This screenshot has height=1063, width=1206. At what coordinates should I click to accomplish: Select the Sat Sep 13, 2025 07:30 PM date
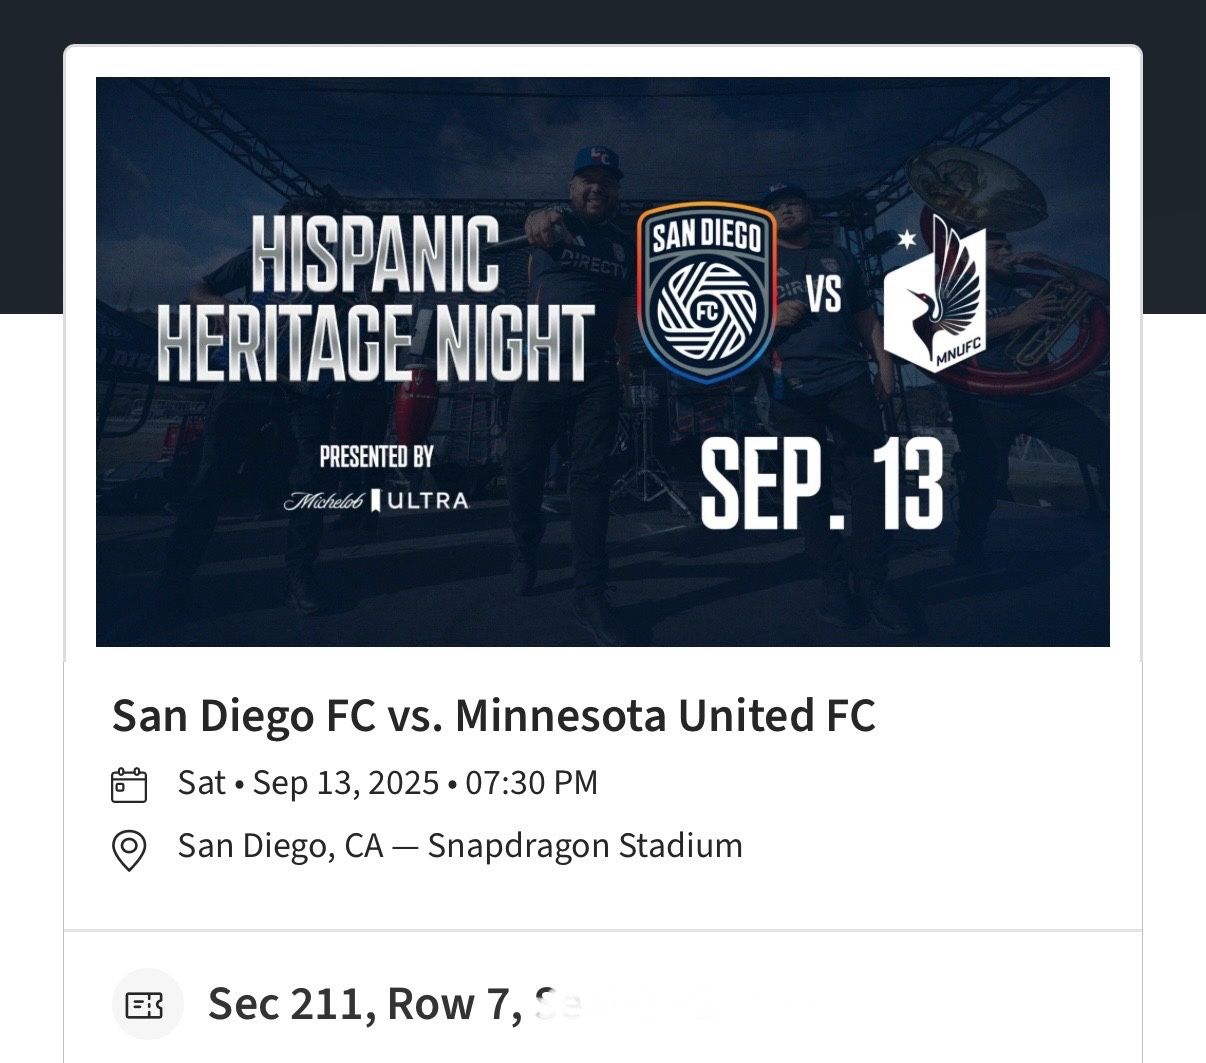coord(388,782)
